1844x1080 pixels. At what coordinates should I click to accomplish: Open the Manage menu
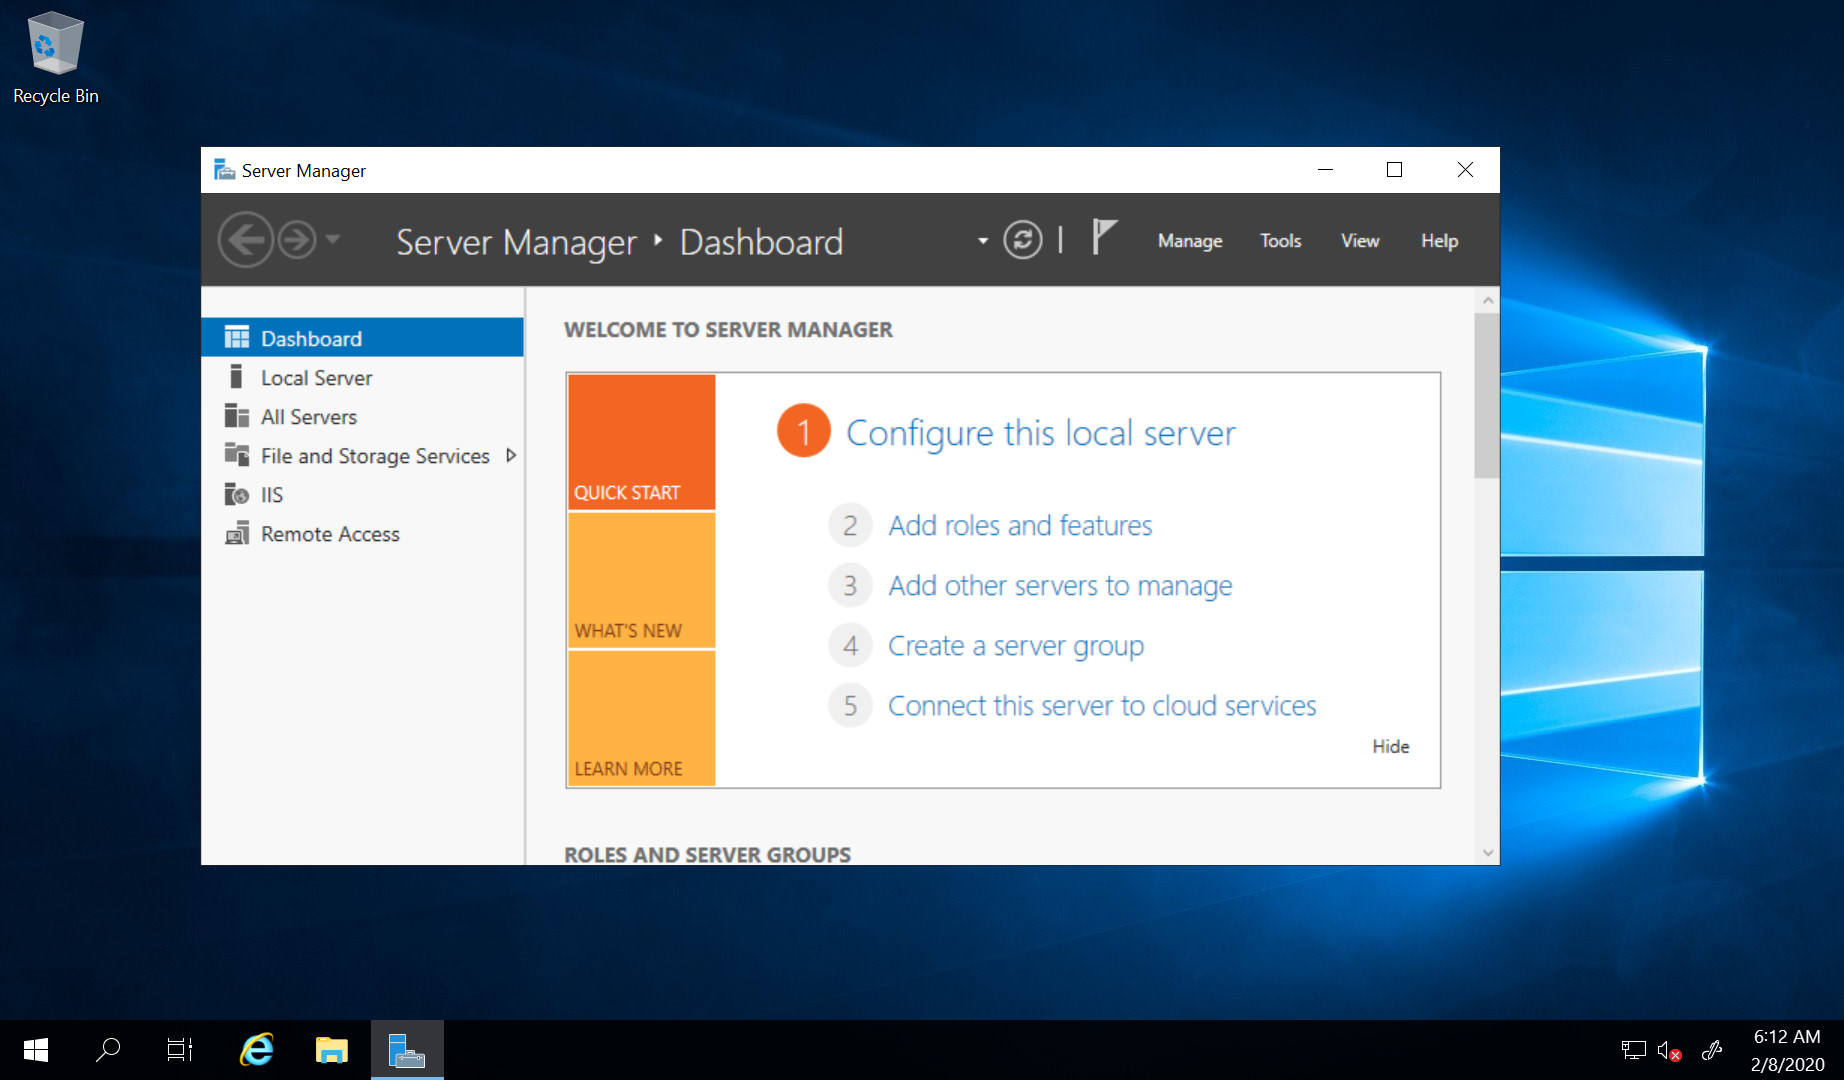(1190, 241)
